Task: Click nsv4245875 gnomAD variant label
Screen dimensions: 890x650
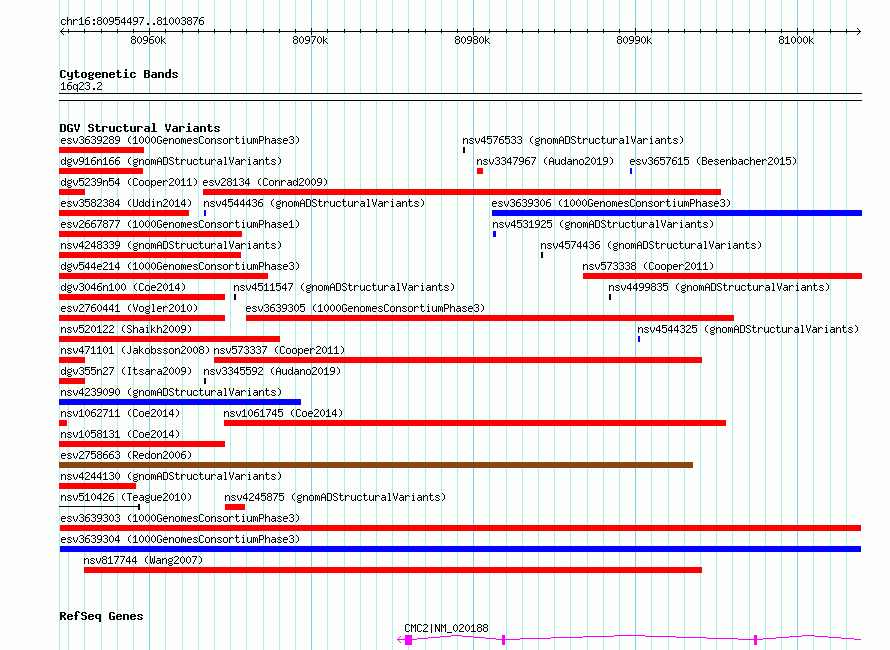Action: coord(335,497)
